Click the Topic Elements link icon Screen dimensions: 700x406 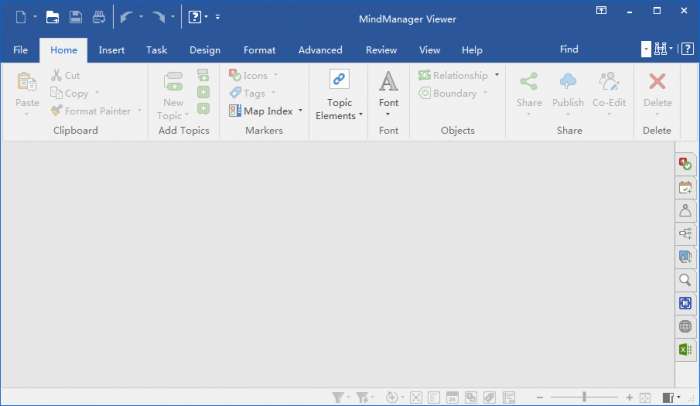(339, 80)
